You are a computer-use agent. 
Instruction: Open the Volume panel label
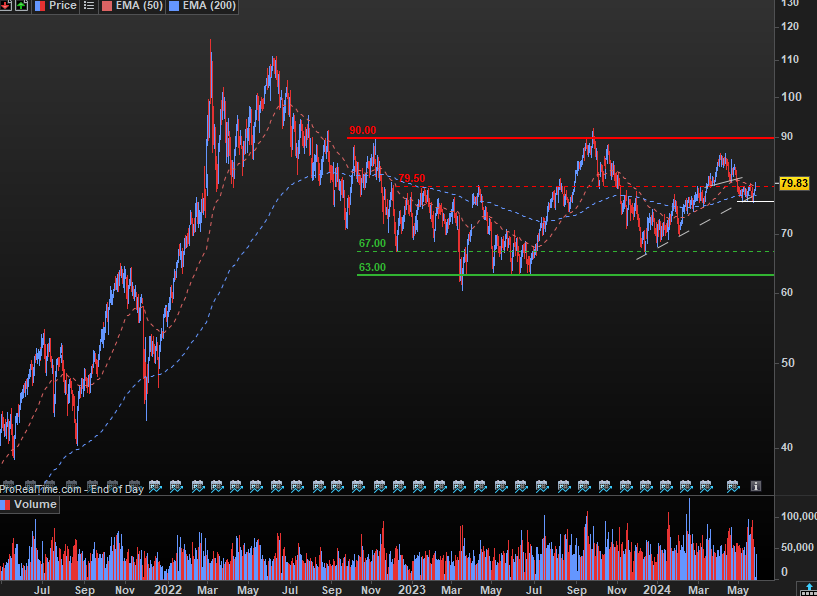[x=35, y=504]
